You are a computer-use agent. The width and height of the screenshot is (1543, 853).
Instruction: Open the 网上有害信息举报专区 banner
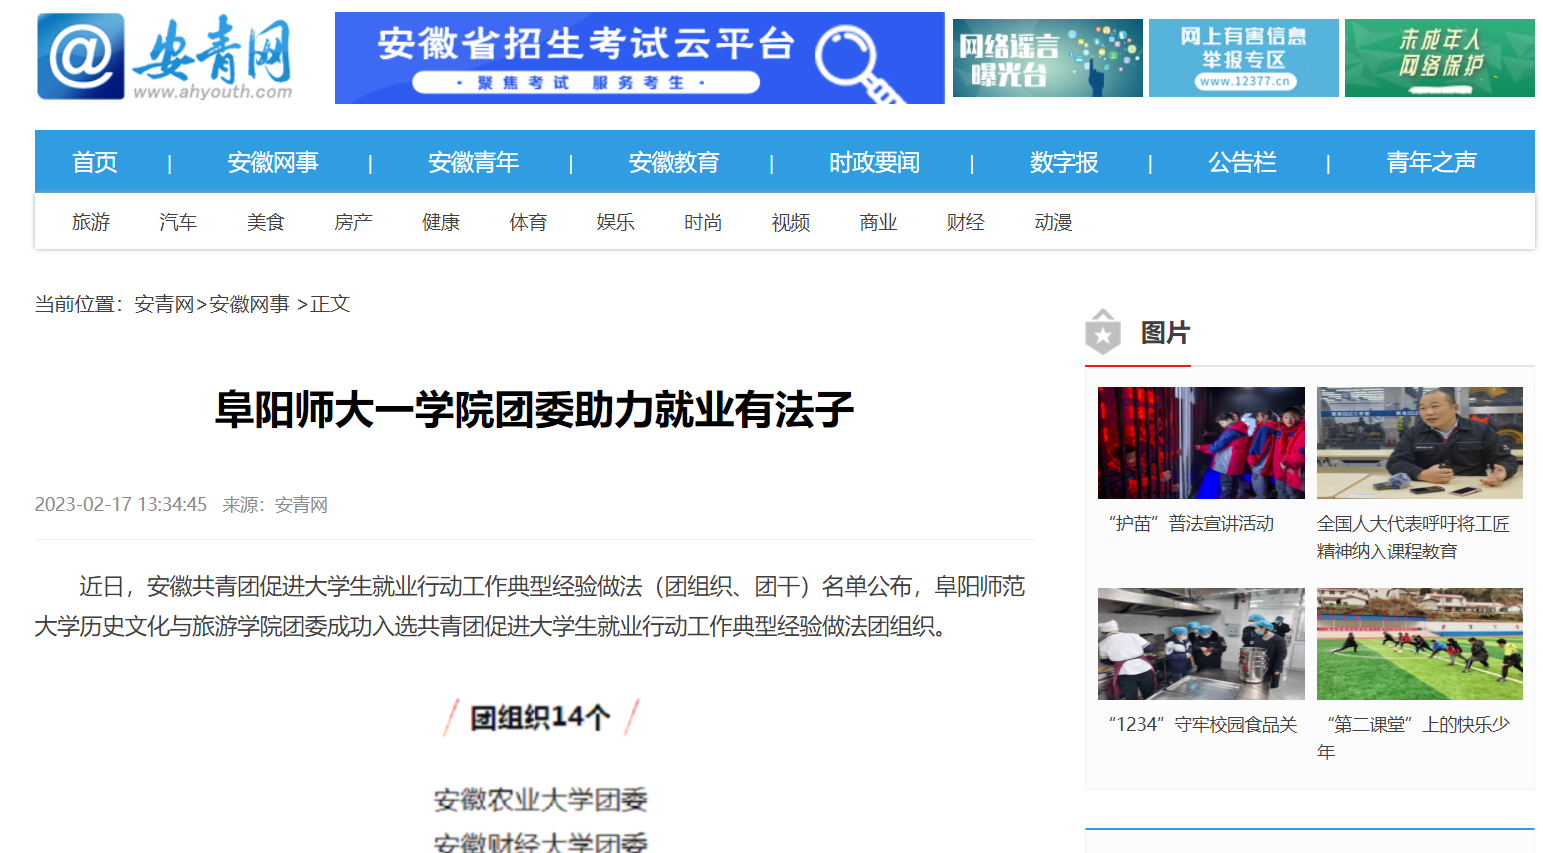pyautogui.click(x=1243, y=58)
